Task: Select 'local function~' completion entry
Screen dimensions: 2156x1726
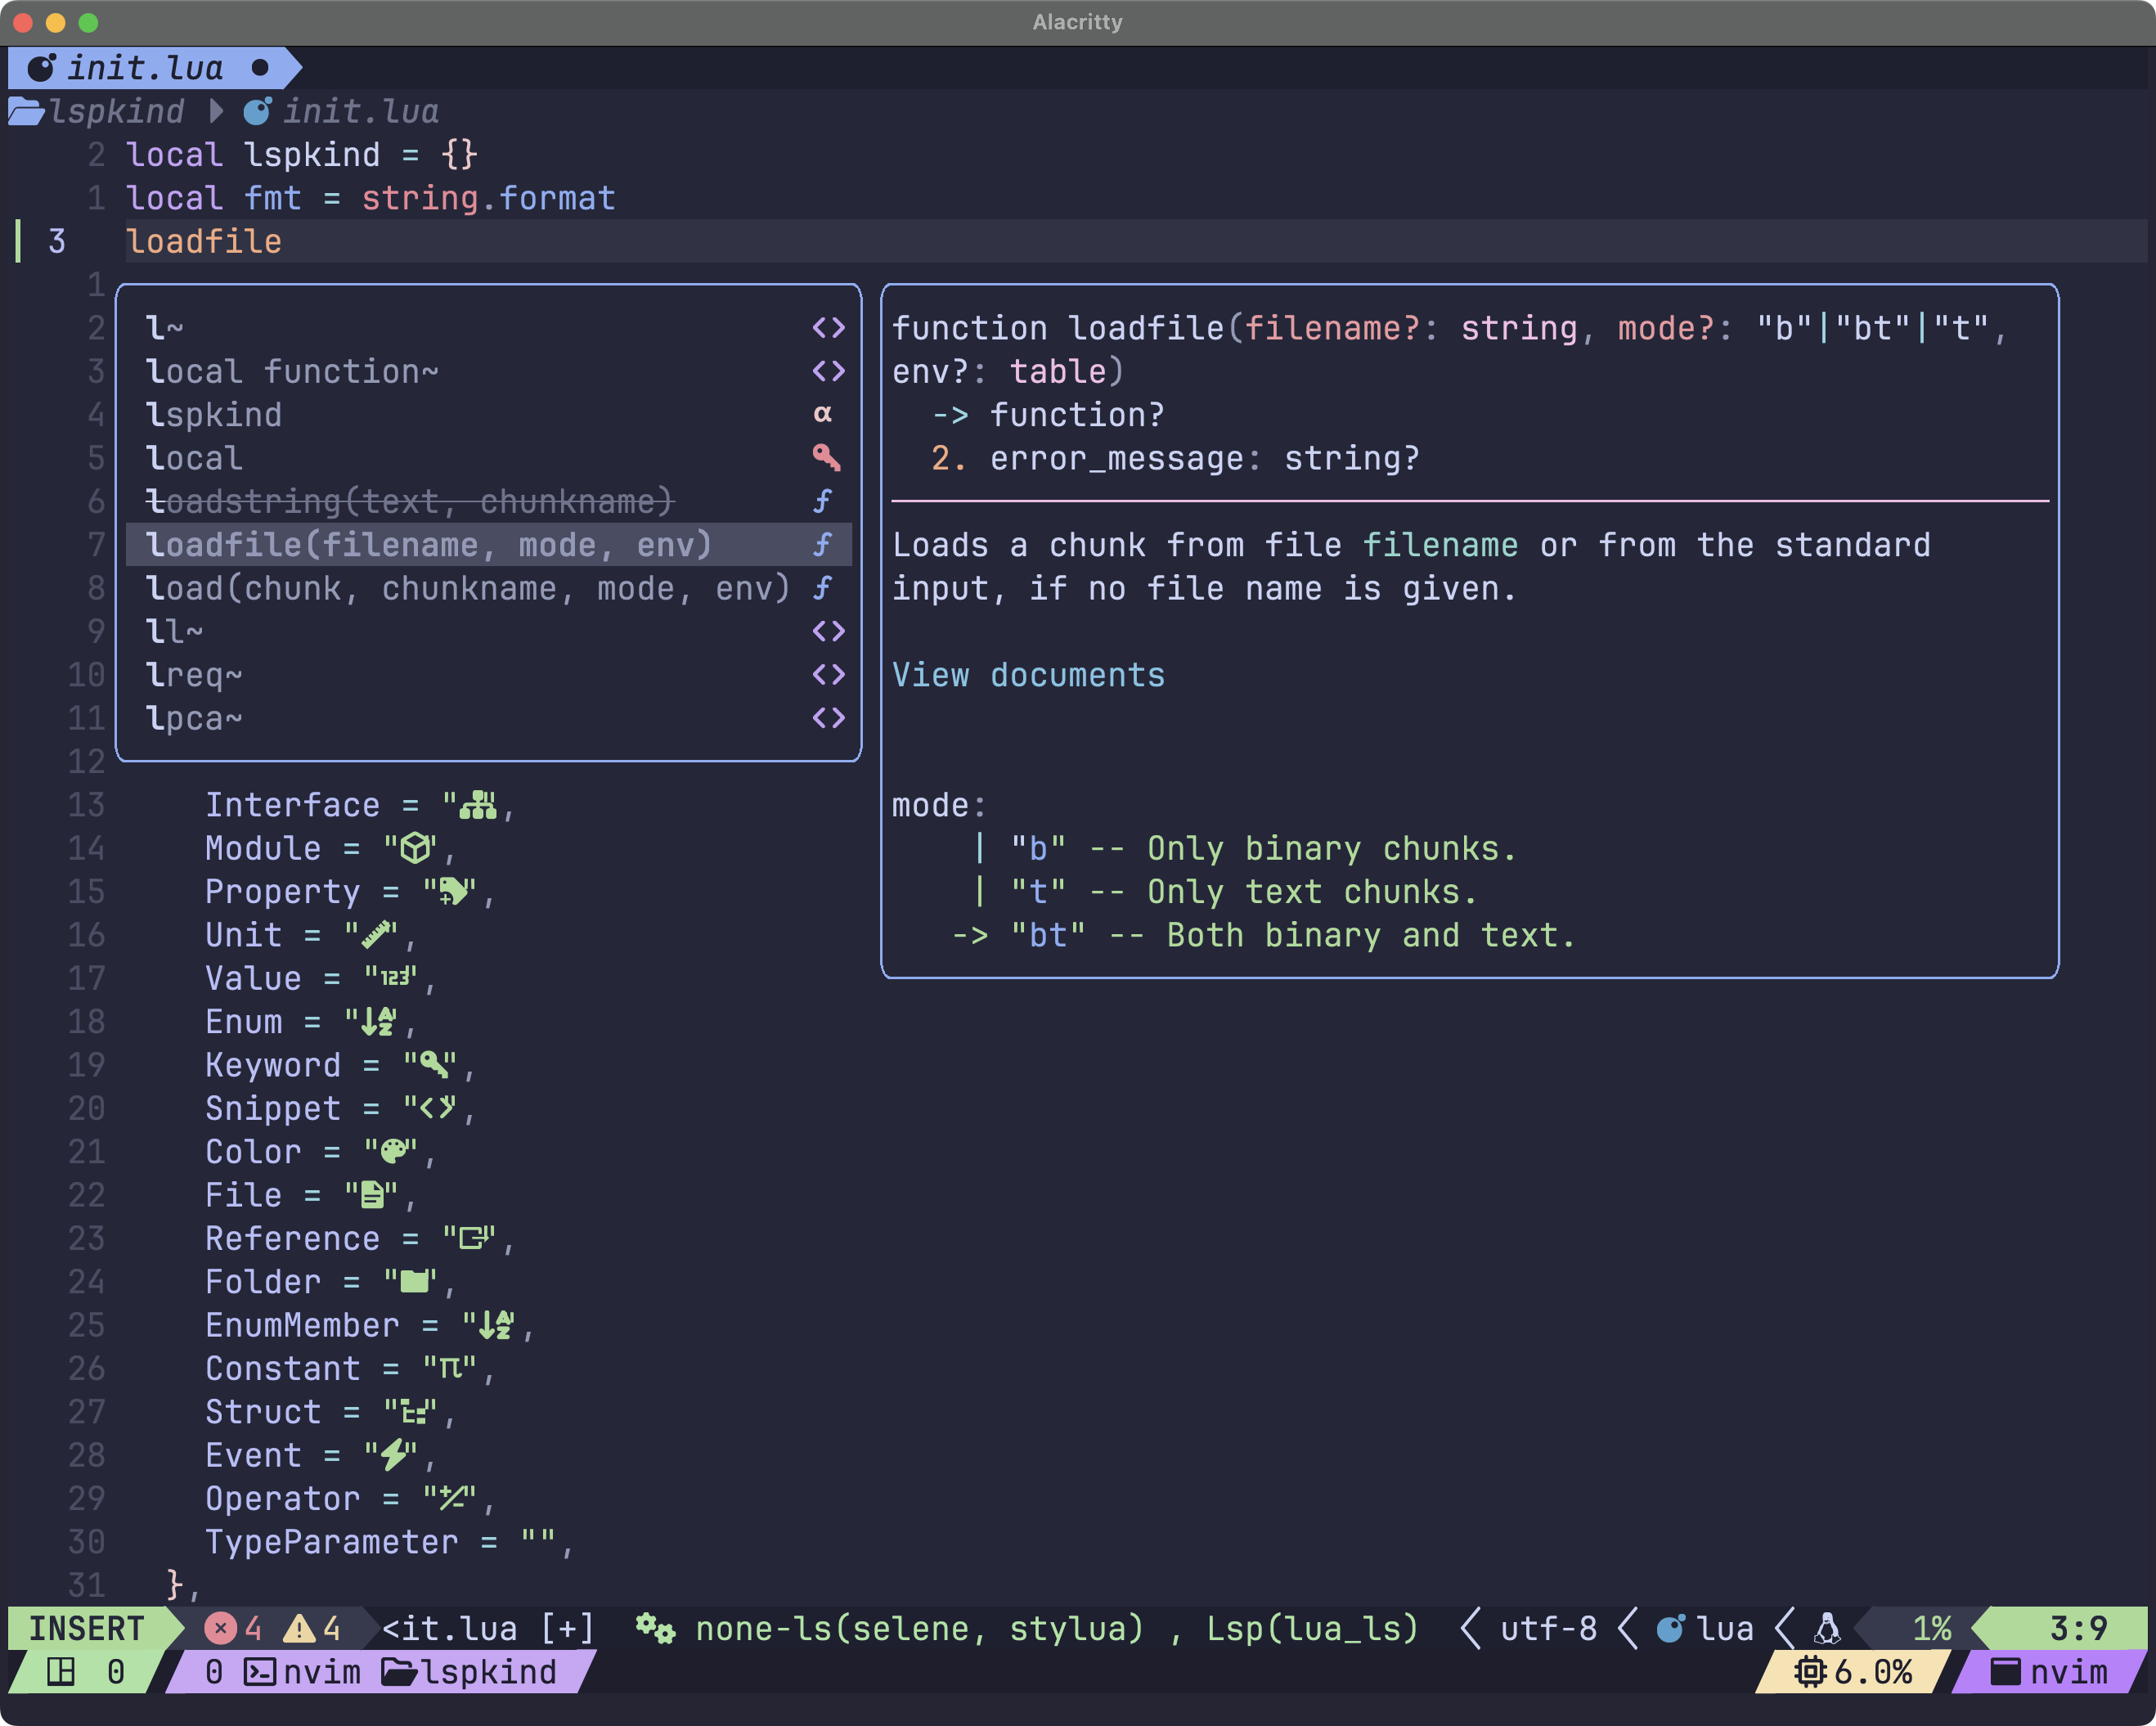Action: pyautogui.click(x=489, y=371)
